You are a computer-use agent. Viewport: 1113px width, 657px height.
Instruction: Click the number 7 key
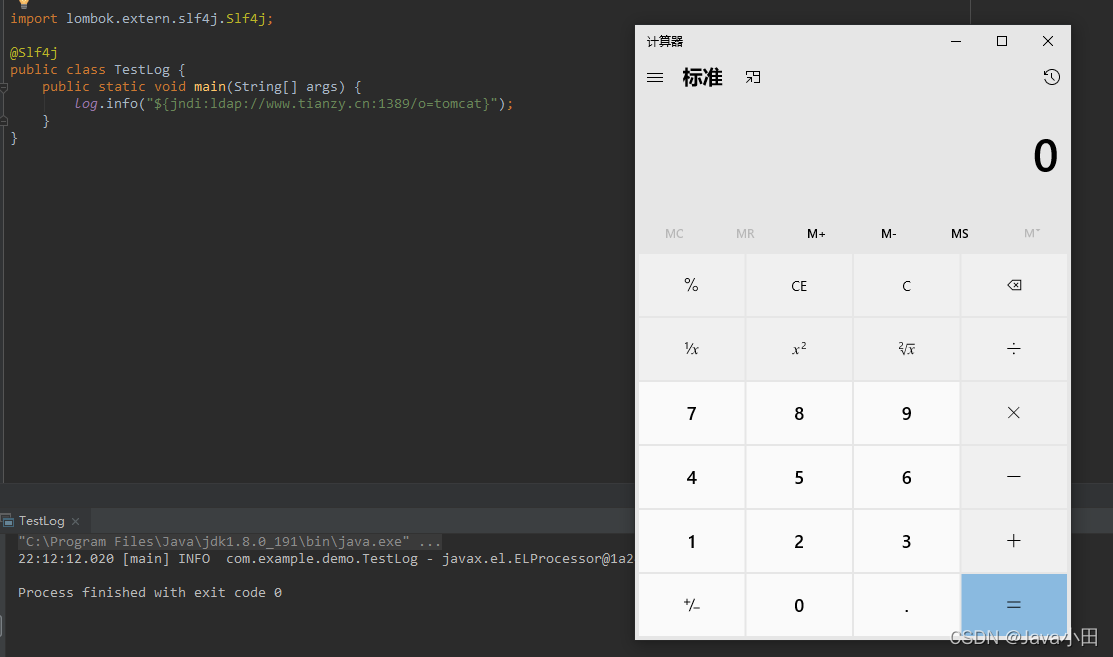click(x=691, y=413)
